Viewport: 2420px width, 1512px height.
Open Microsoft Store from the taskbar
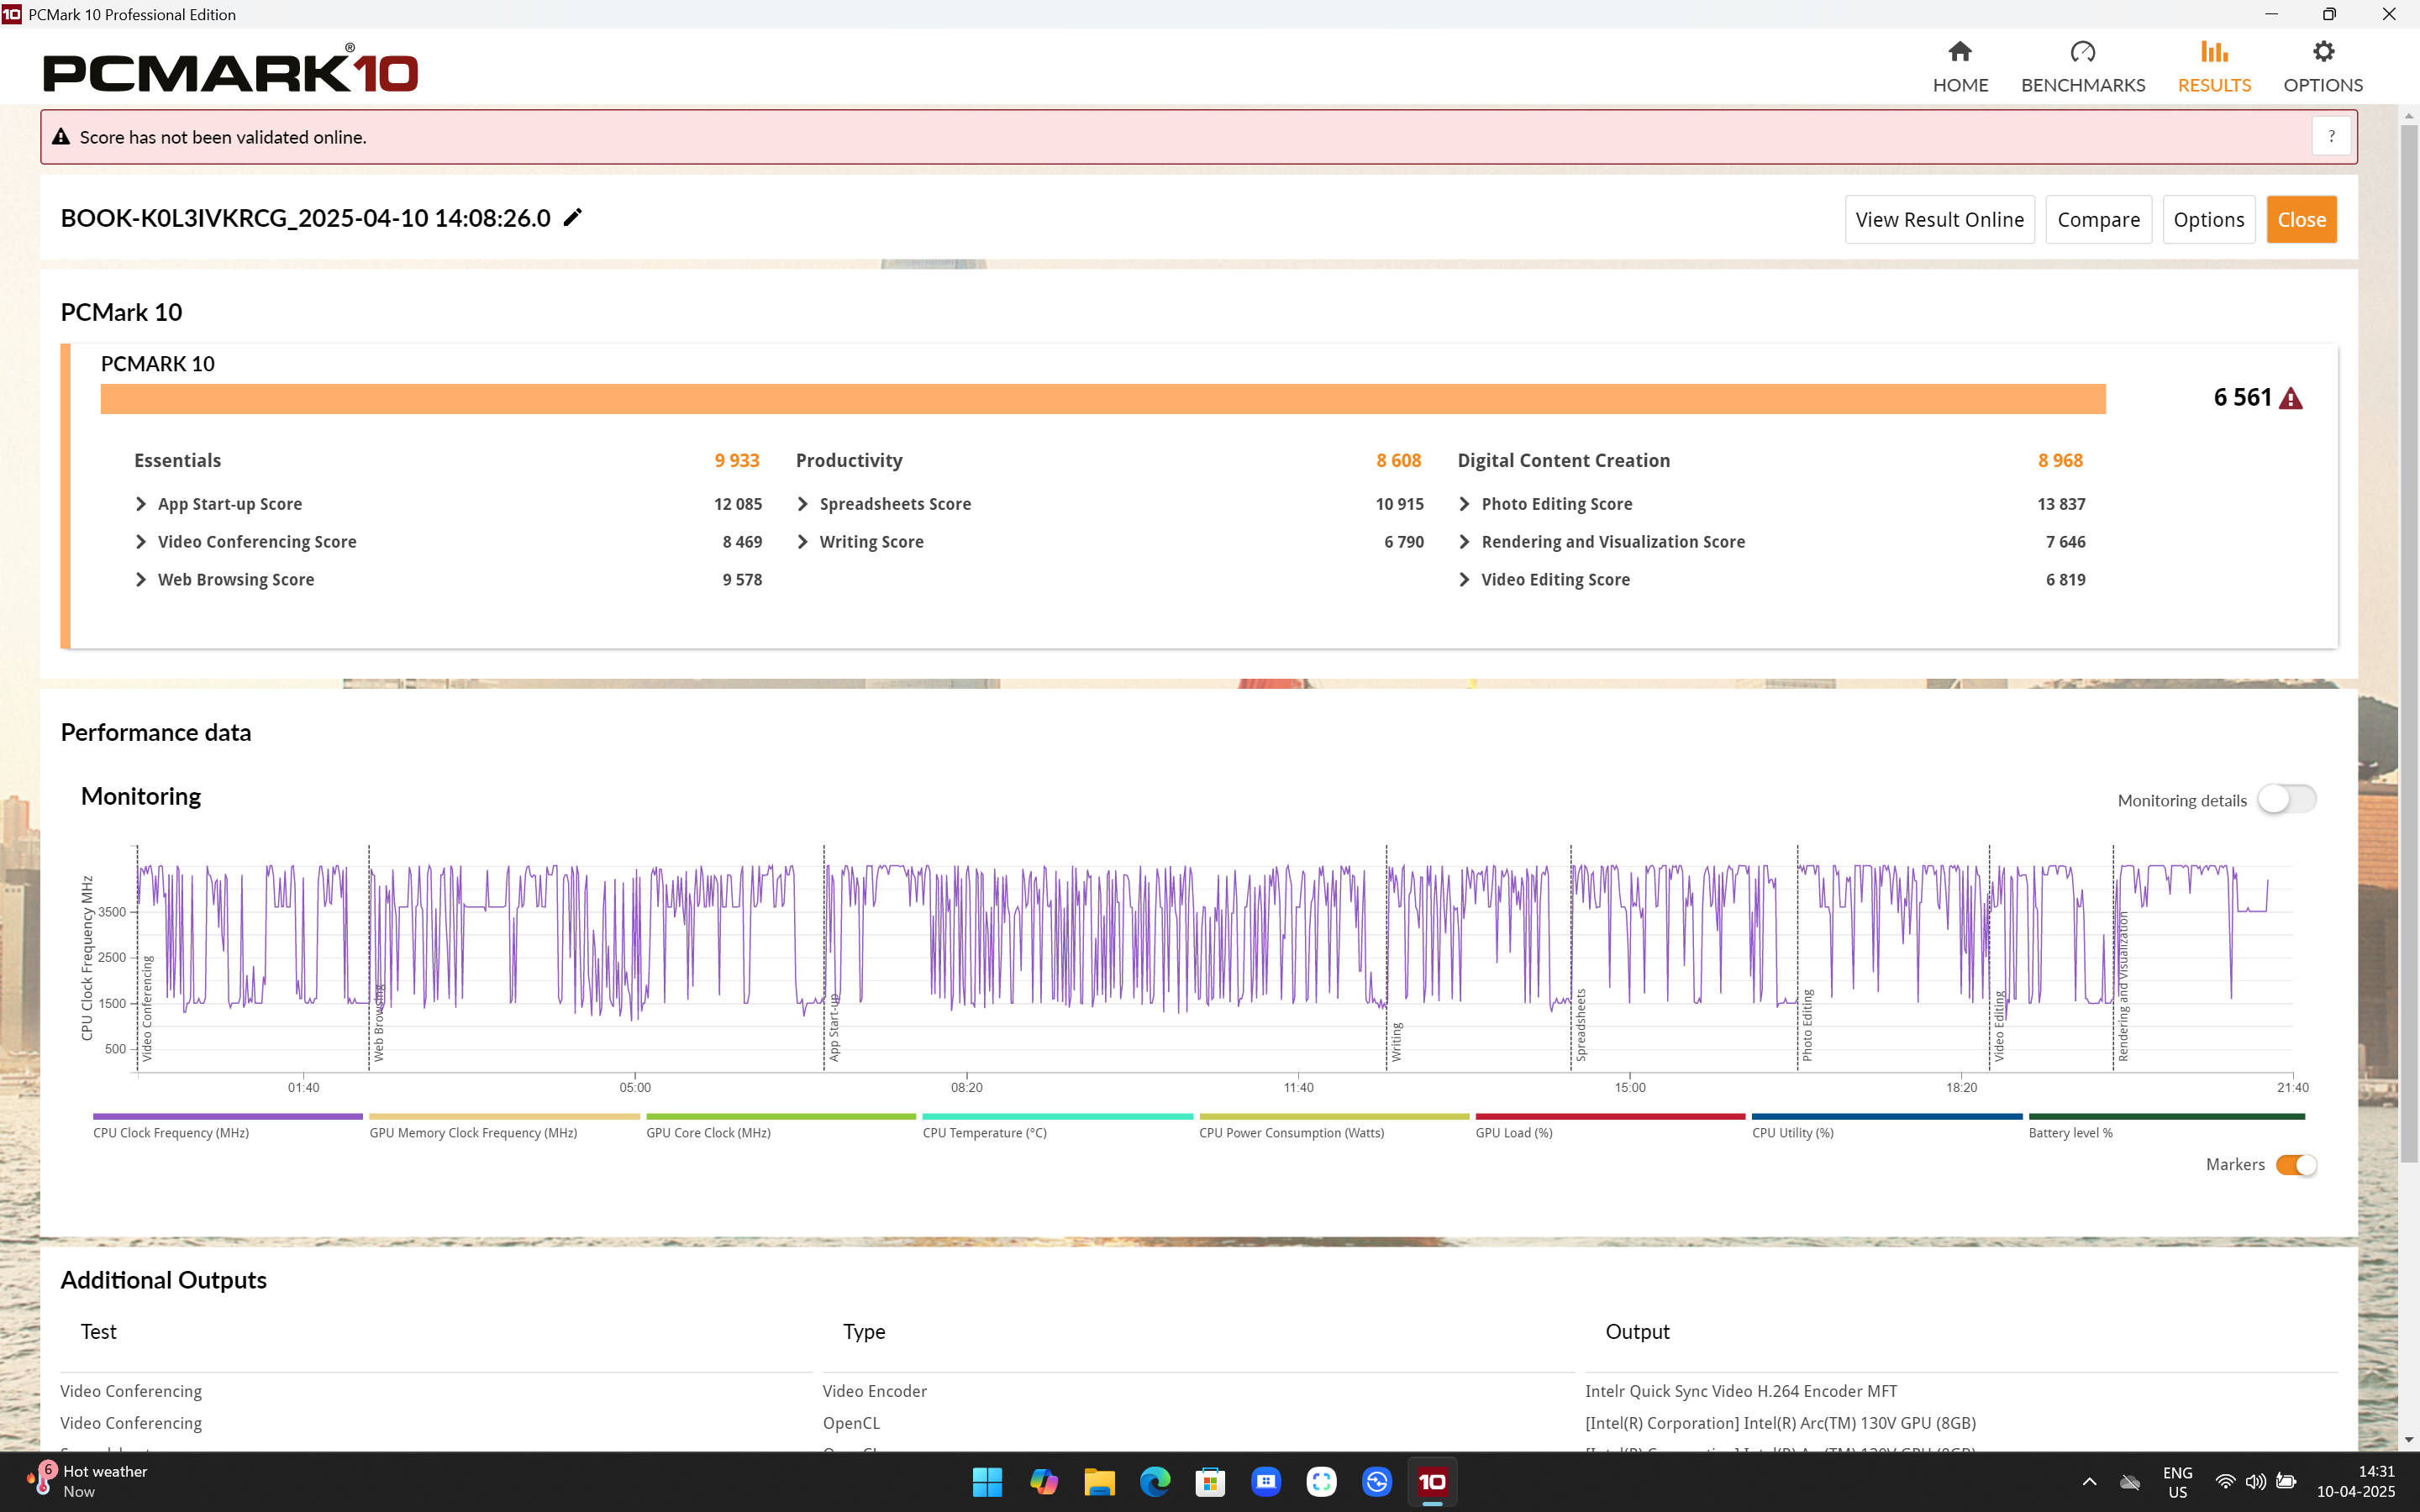point(1210,1482)
